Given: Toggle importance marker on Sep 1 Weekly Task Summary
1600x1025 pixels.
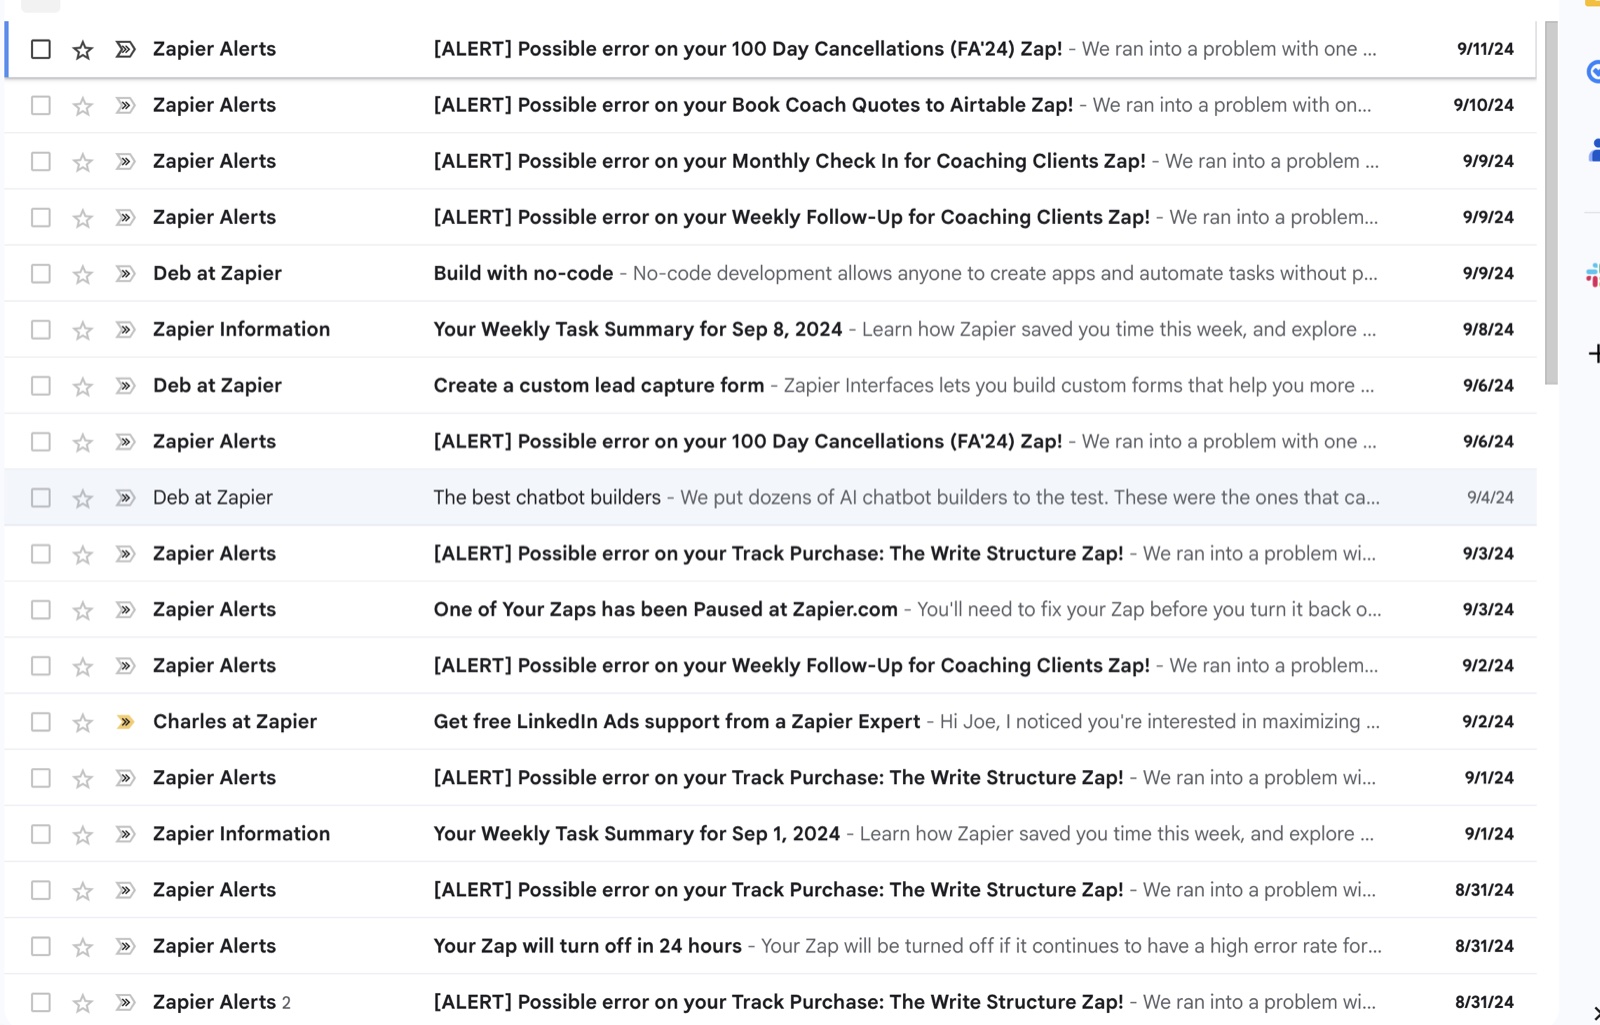Looking at the screenshot, I should pos(125,833).
